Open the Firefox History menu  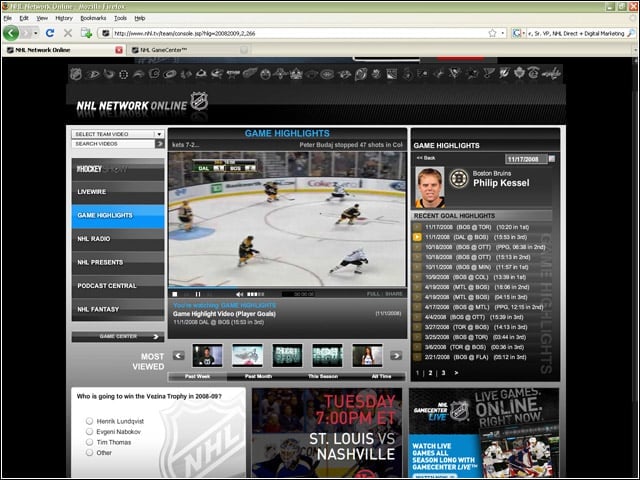tap(64, 18)
